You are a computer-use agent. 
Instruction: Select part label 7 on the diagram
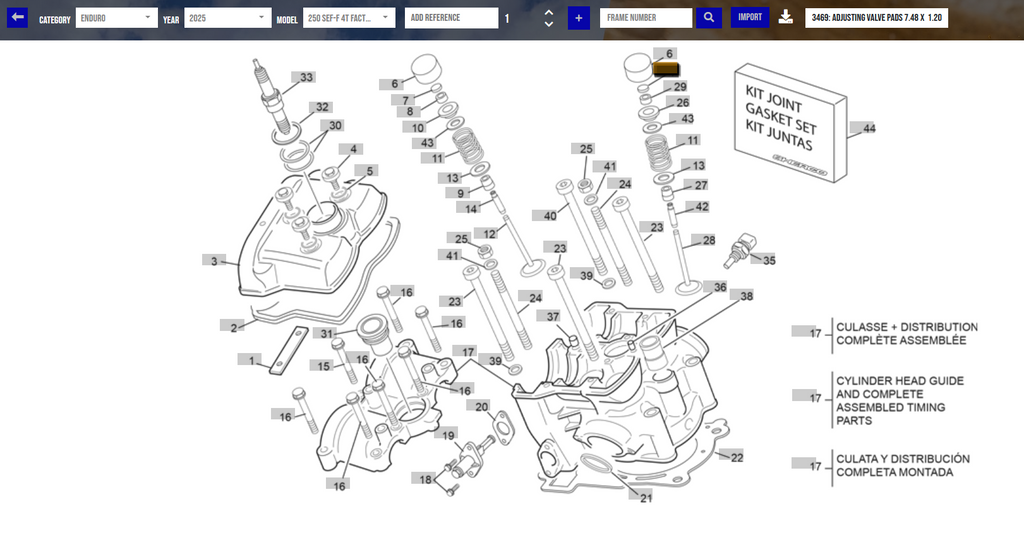(404, 100)
